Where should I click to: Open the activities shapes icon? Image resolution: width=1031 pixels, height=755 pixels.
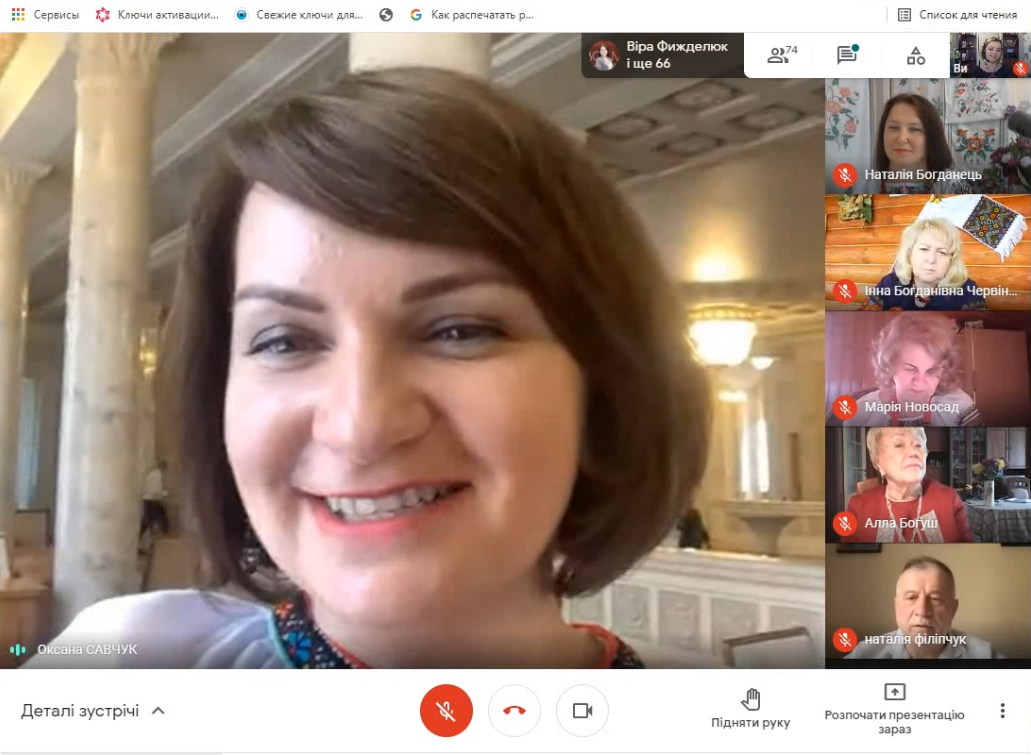tap(915, 56)
